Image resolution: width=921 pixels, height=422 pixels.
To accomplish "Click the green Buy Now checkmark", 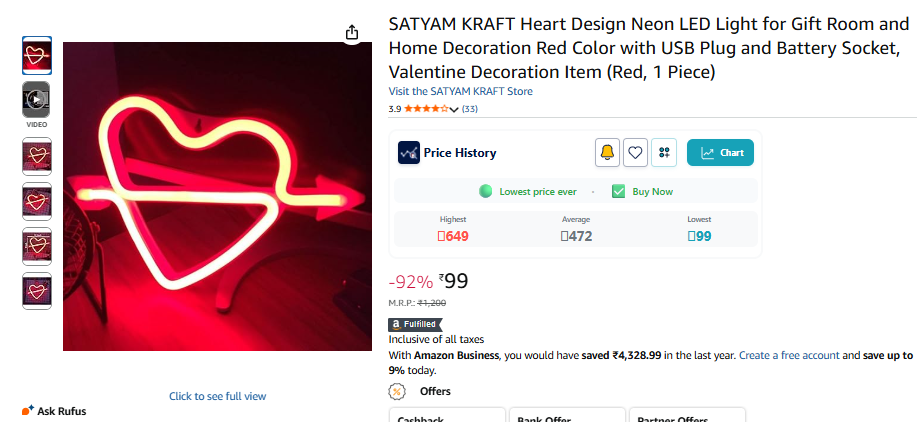I will [x=618, y=191].
